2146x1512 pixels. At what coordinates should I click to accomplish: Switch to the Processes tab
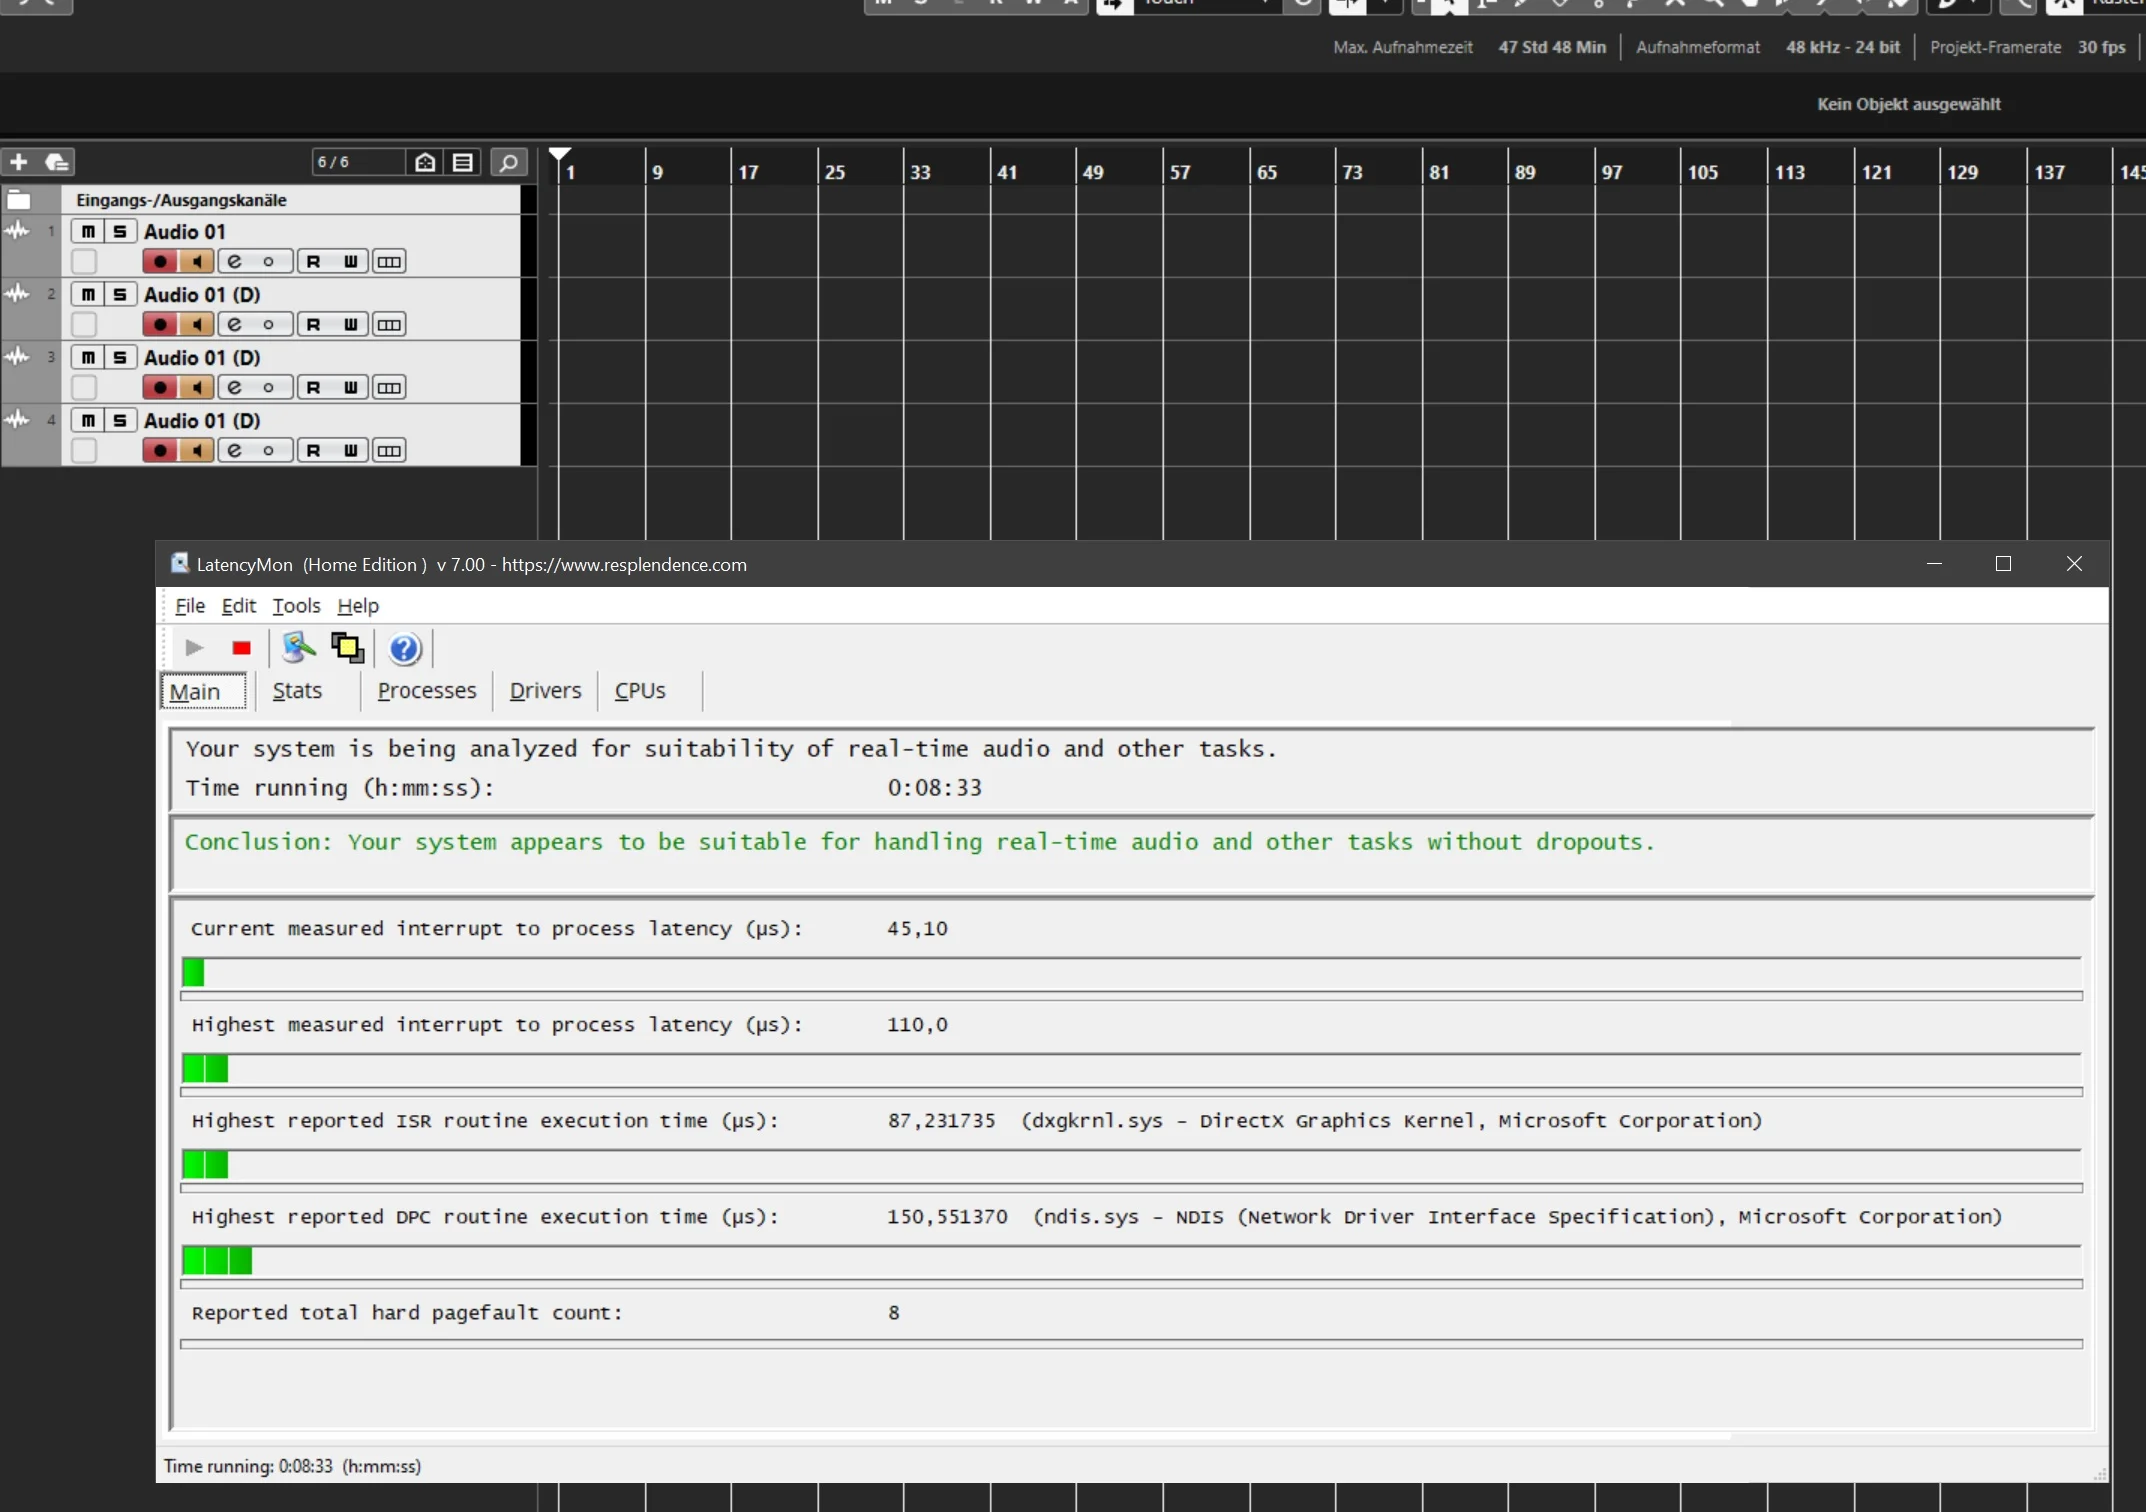coord(427,690)
